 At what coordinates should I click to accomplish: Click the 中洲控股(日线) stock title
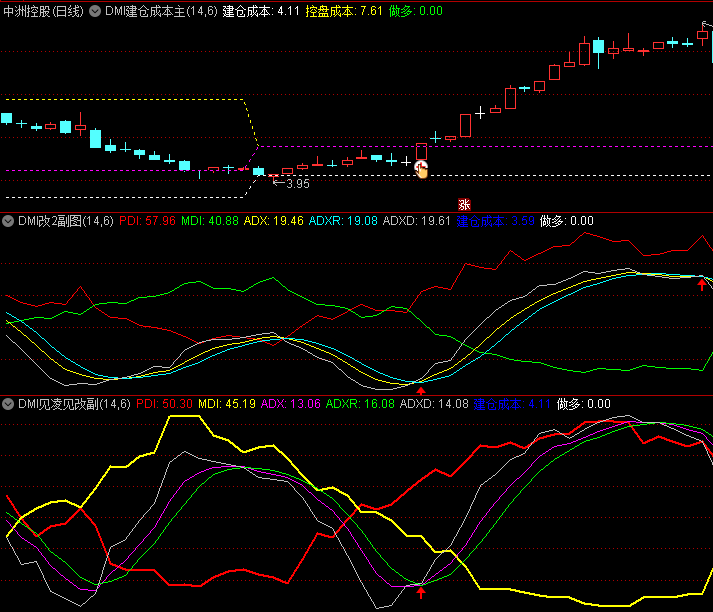coord(44,11)
